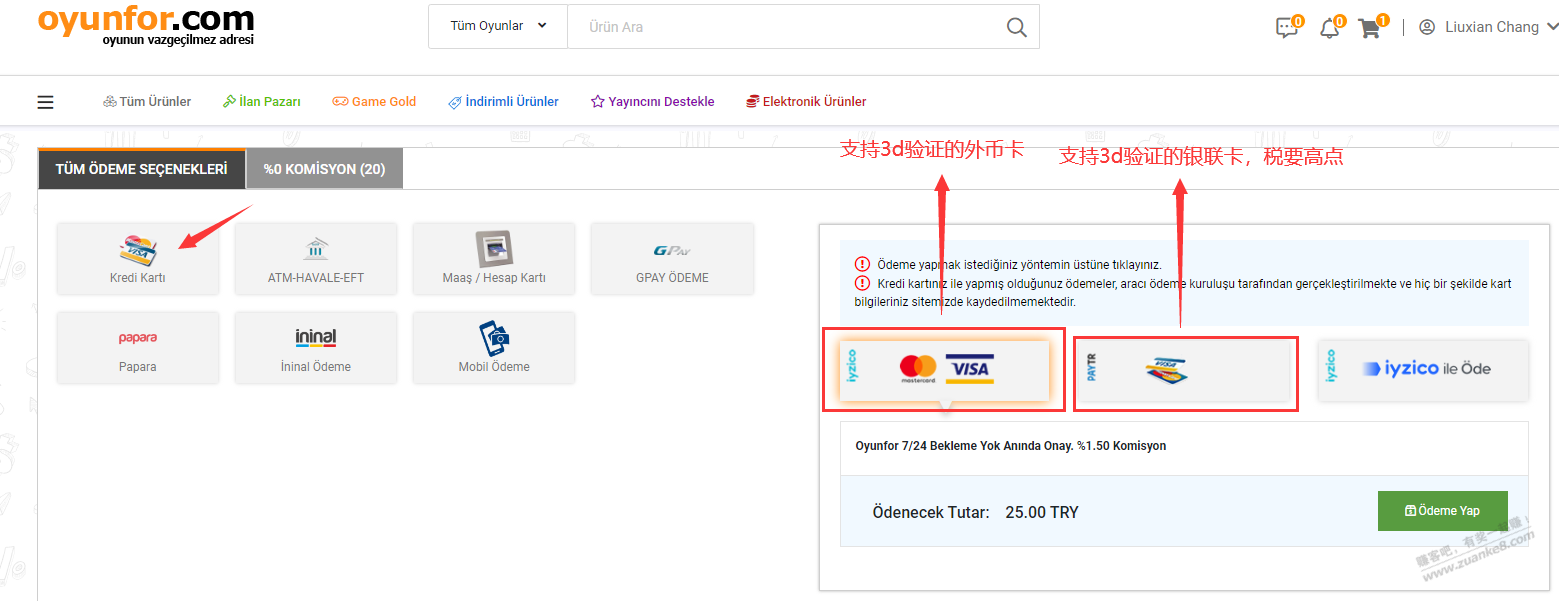The image size is (1559, 601).
Task: Go to Tüm Ürünler
Action: click(x=147, y=101)
